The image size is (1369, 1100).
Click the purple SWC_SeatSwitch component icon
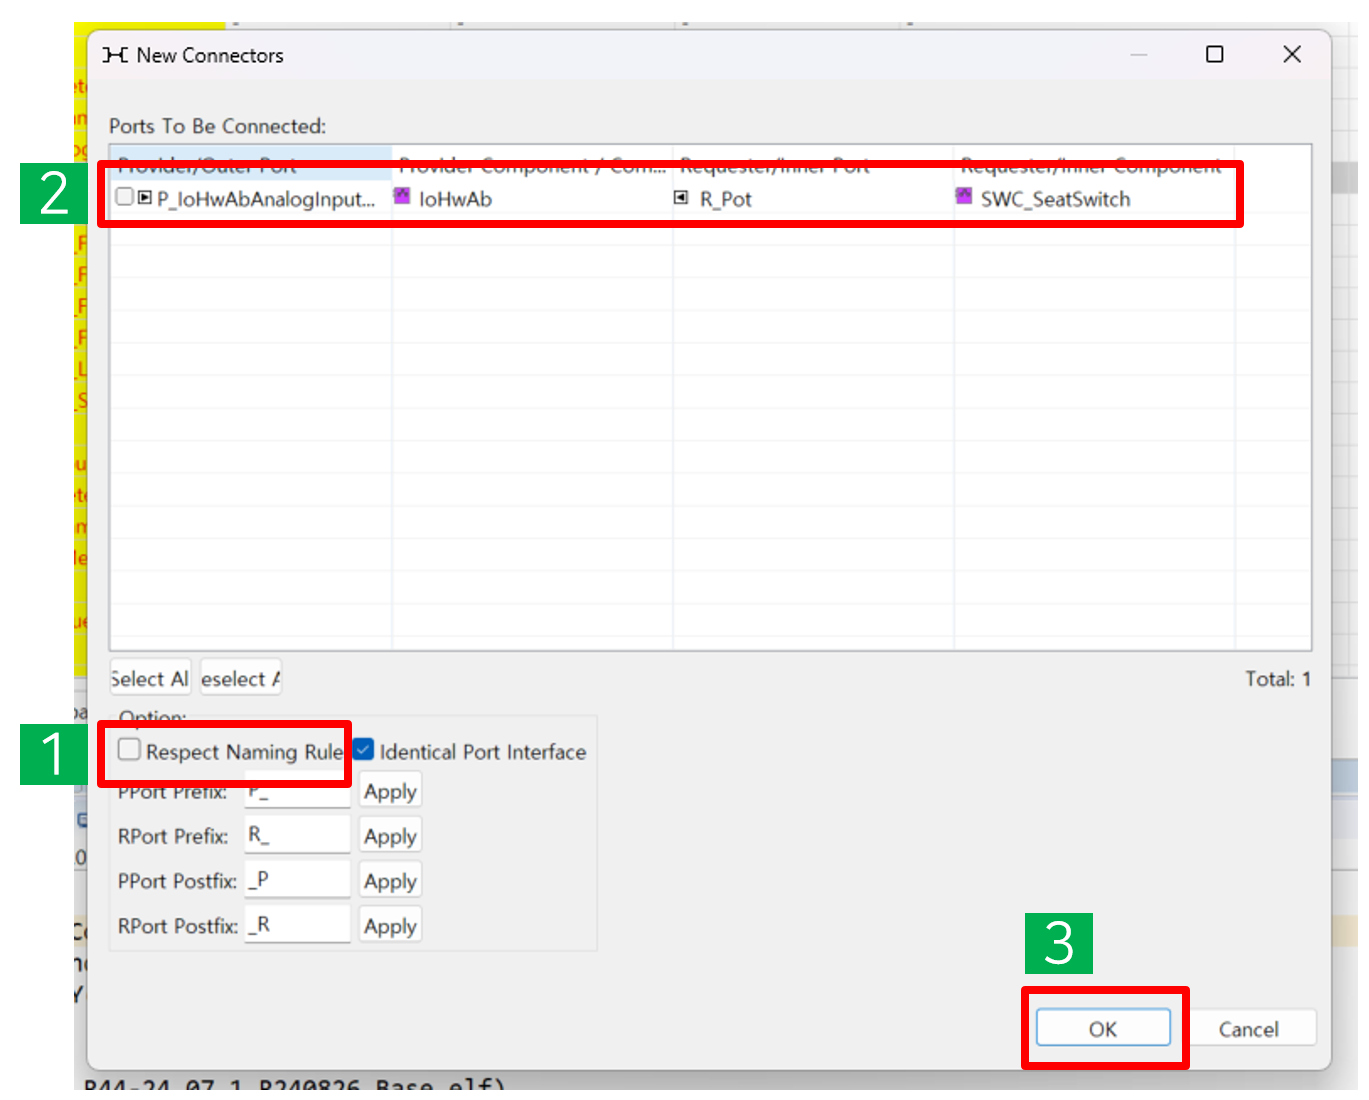click(963, 196)
